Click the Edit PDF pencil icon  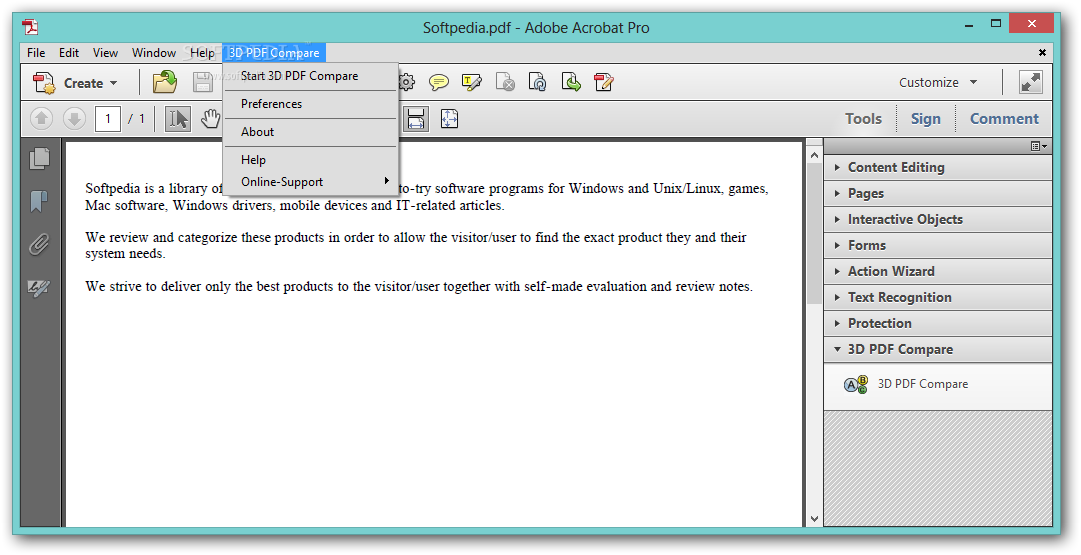604,83
